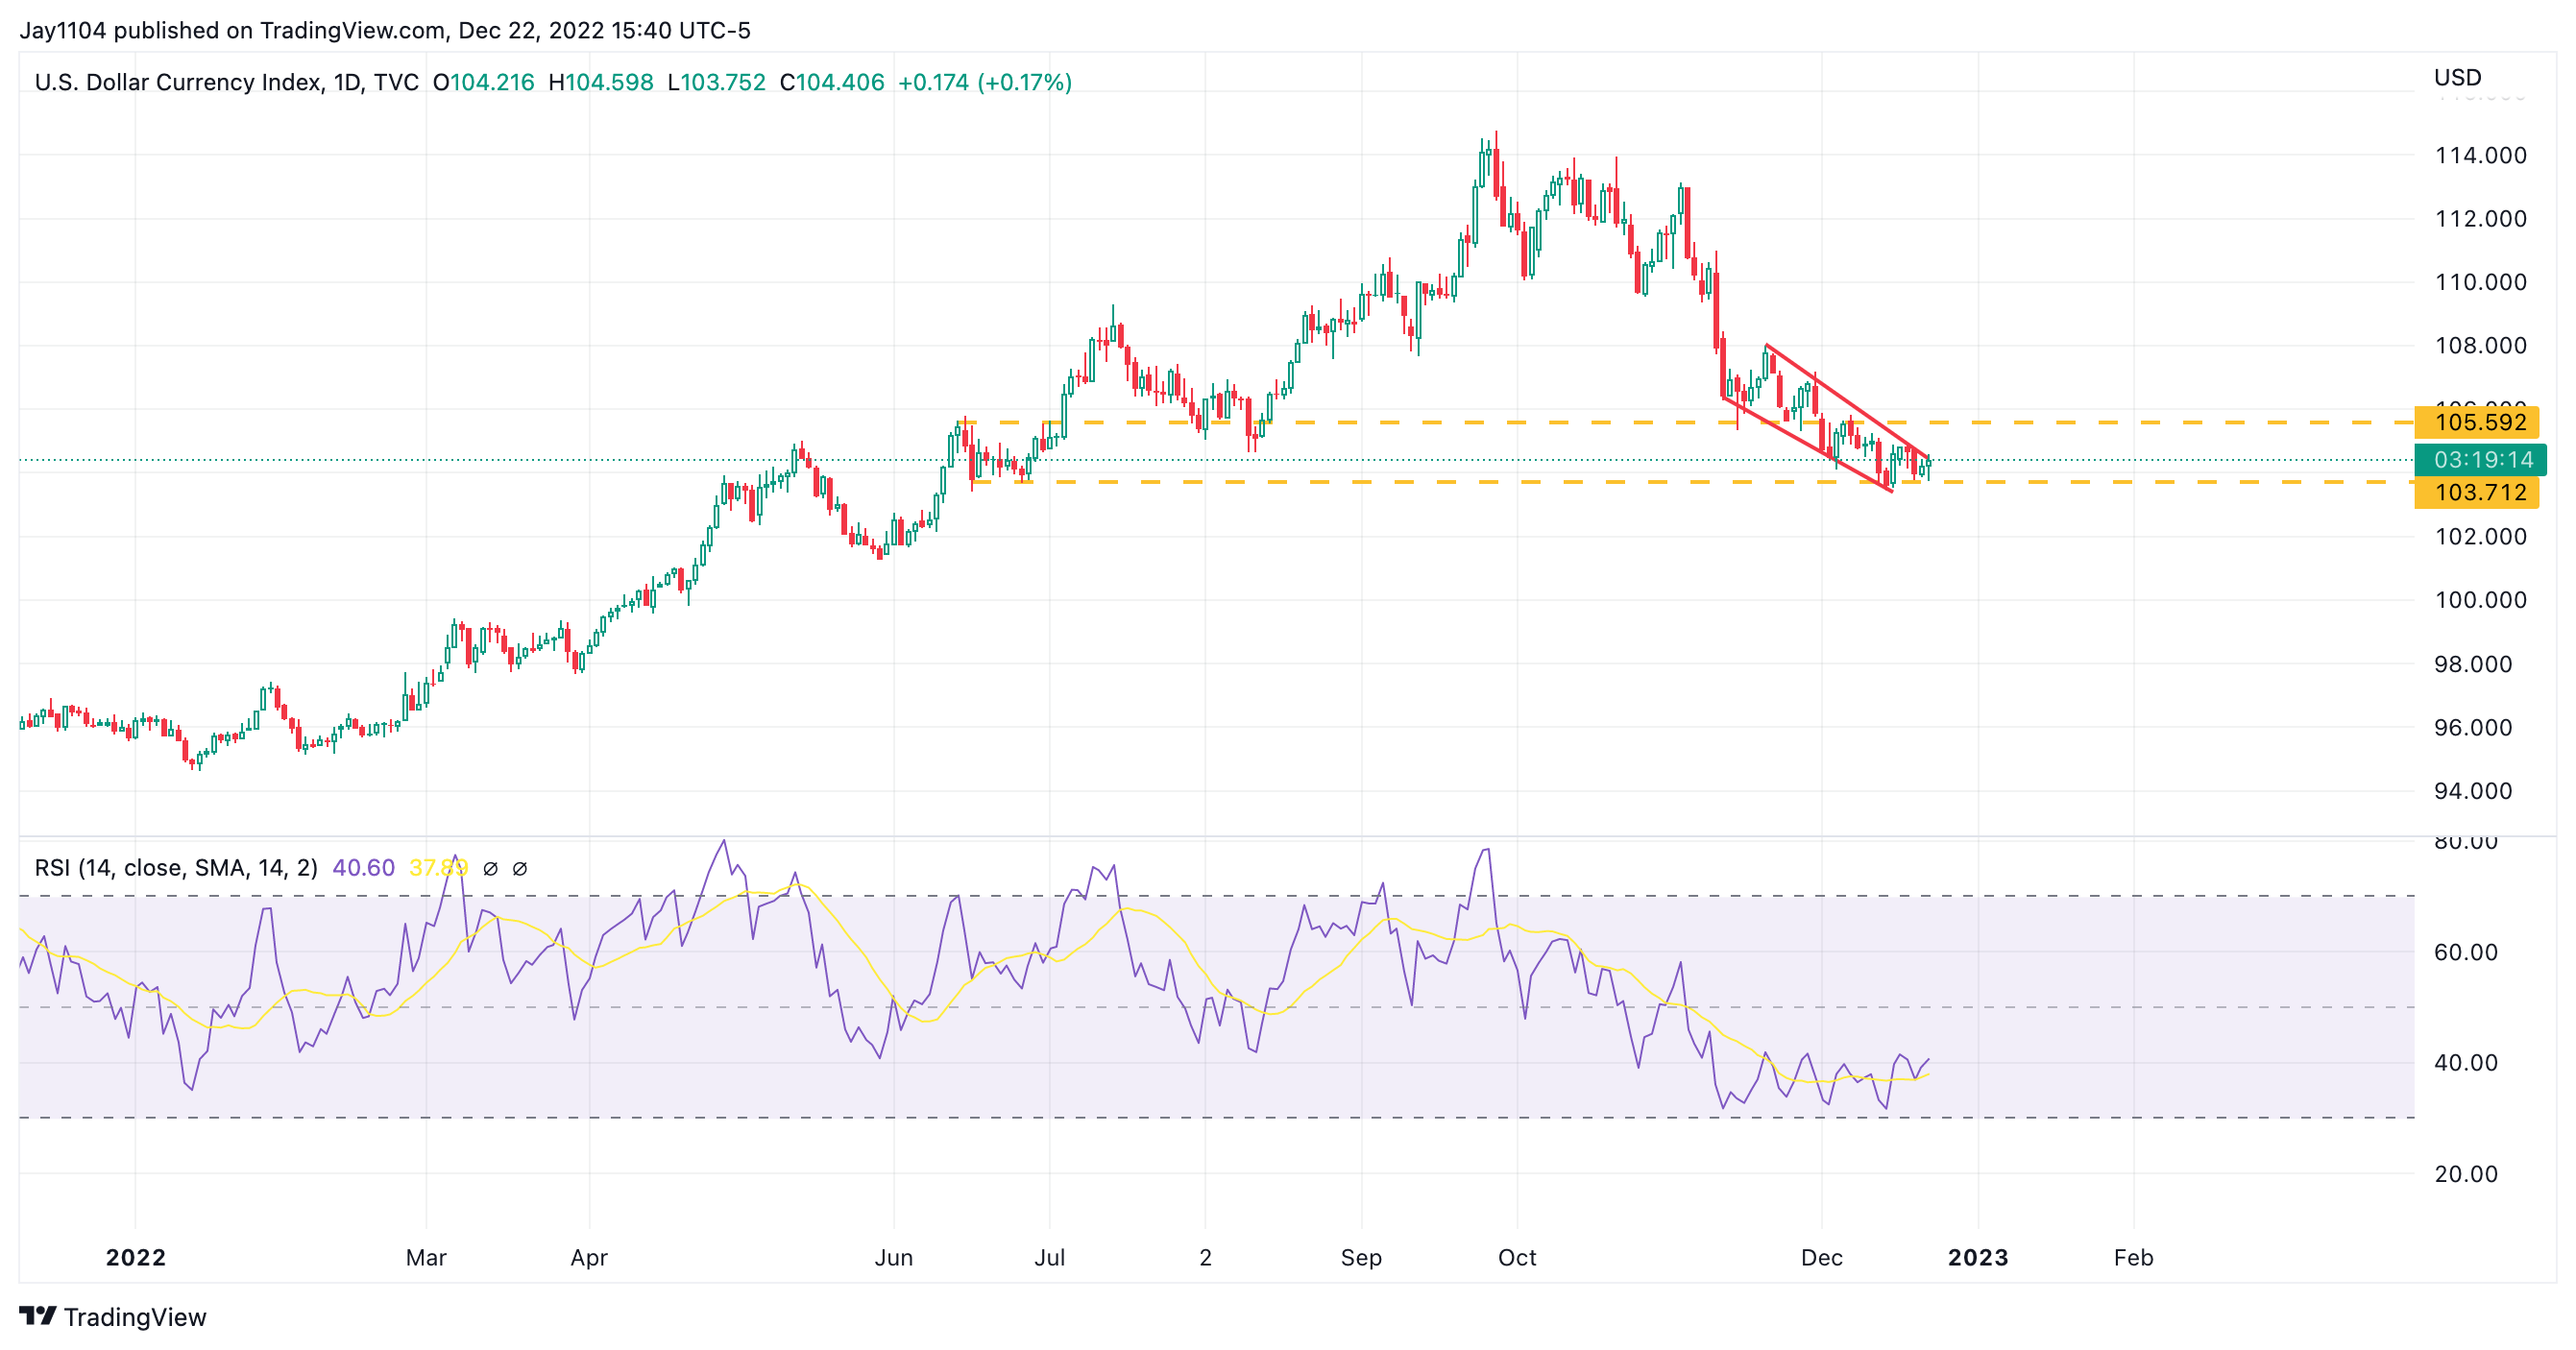Click the low value L103.752
Screen dimensions: 2576x1350
(x=716, y=82)
